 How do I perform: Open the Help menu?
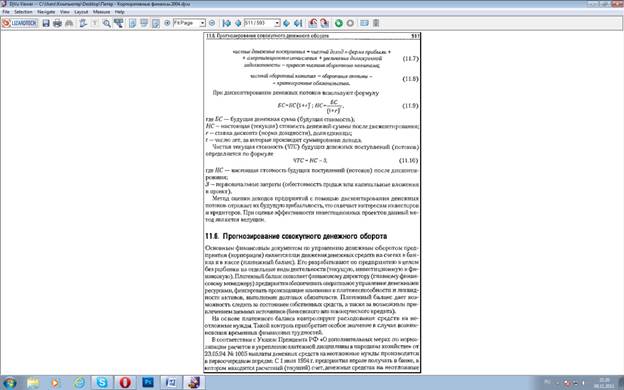[119, 12]
